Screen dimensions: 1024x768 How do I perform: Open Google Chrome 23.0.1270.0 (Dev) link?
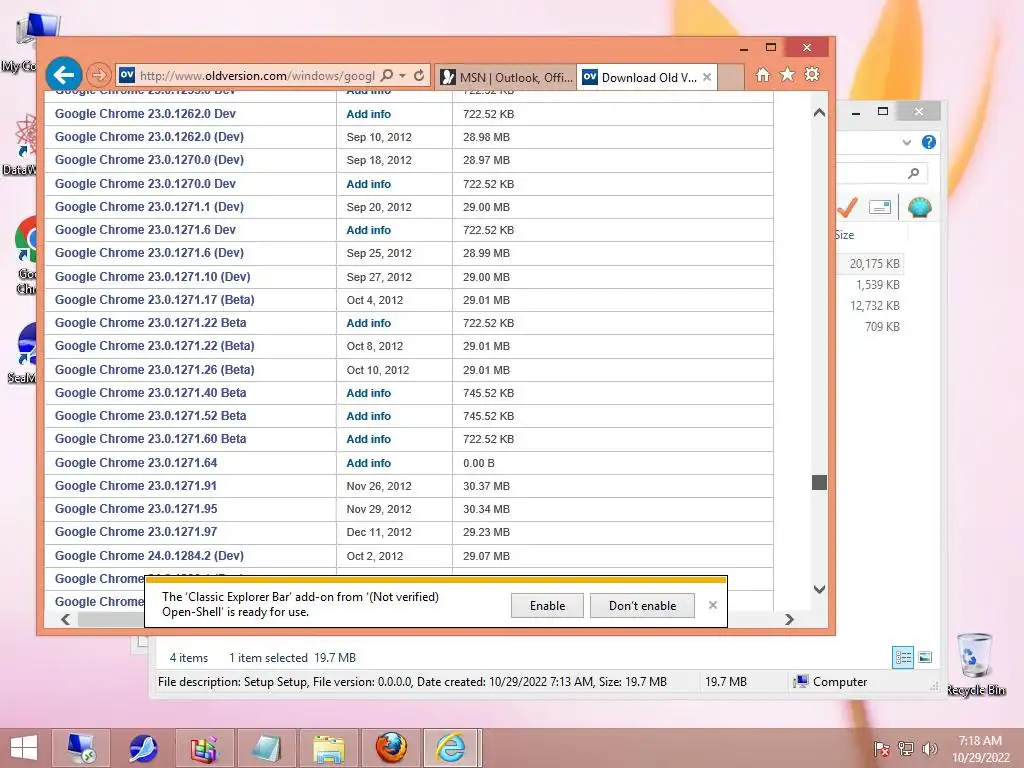tap(149, 160)
